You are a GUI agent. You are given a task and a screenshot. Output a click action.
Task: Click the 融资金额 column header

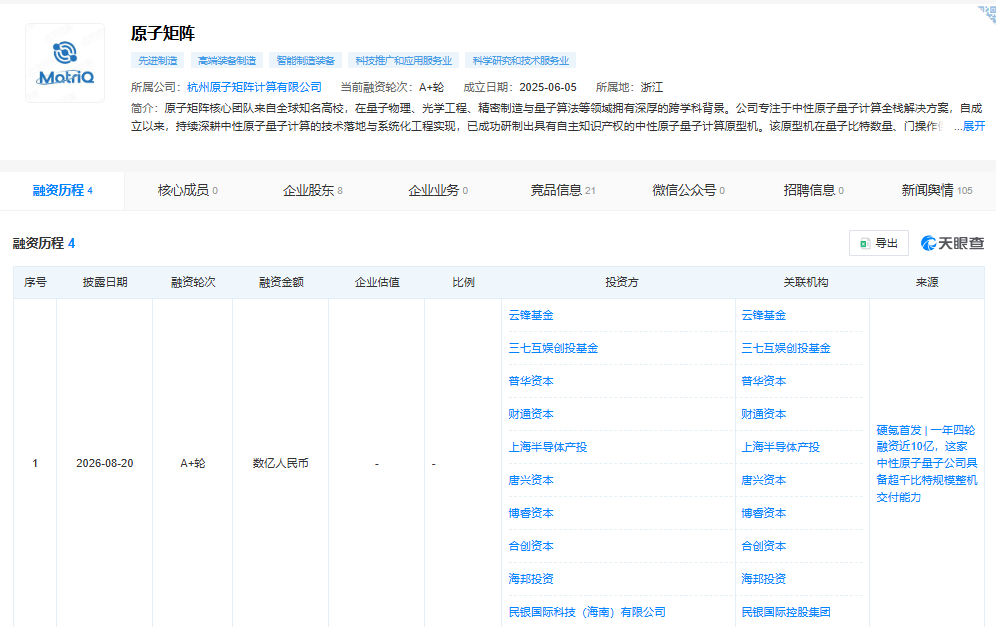281,282
